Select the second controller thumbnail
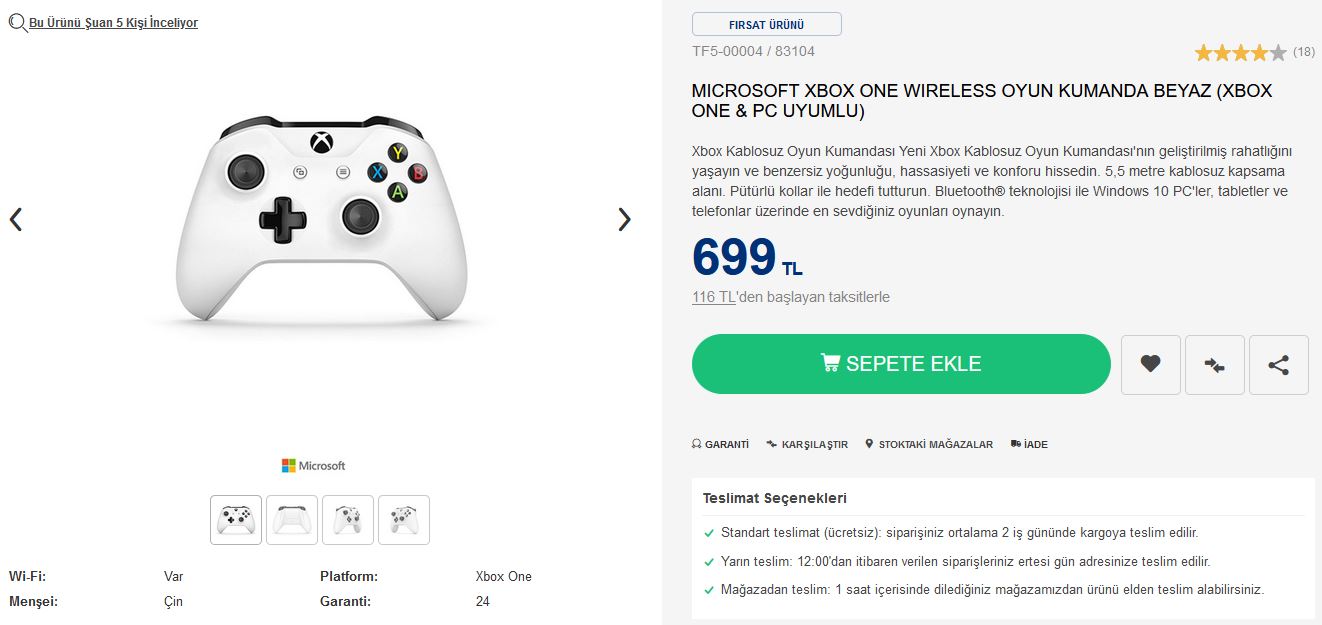Image resolution: width=1322 pixels, height=625 pixels. point(292,520)
